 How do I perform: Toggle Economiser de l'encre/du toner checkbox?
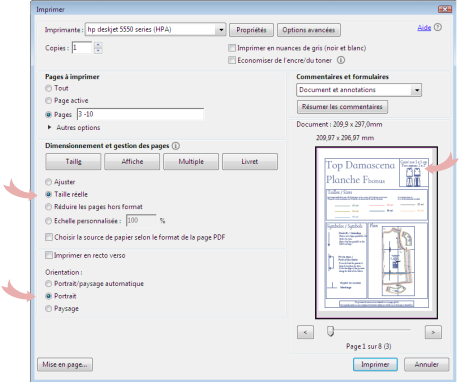232,60
